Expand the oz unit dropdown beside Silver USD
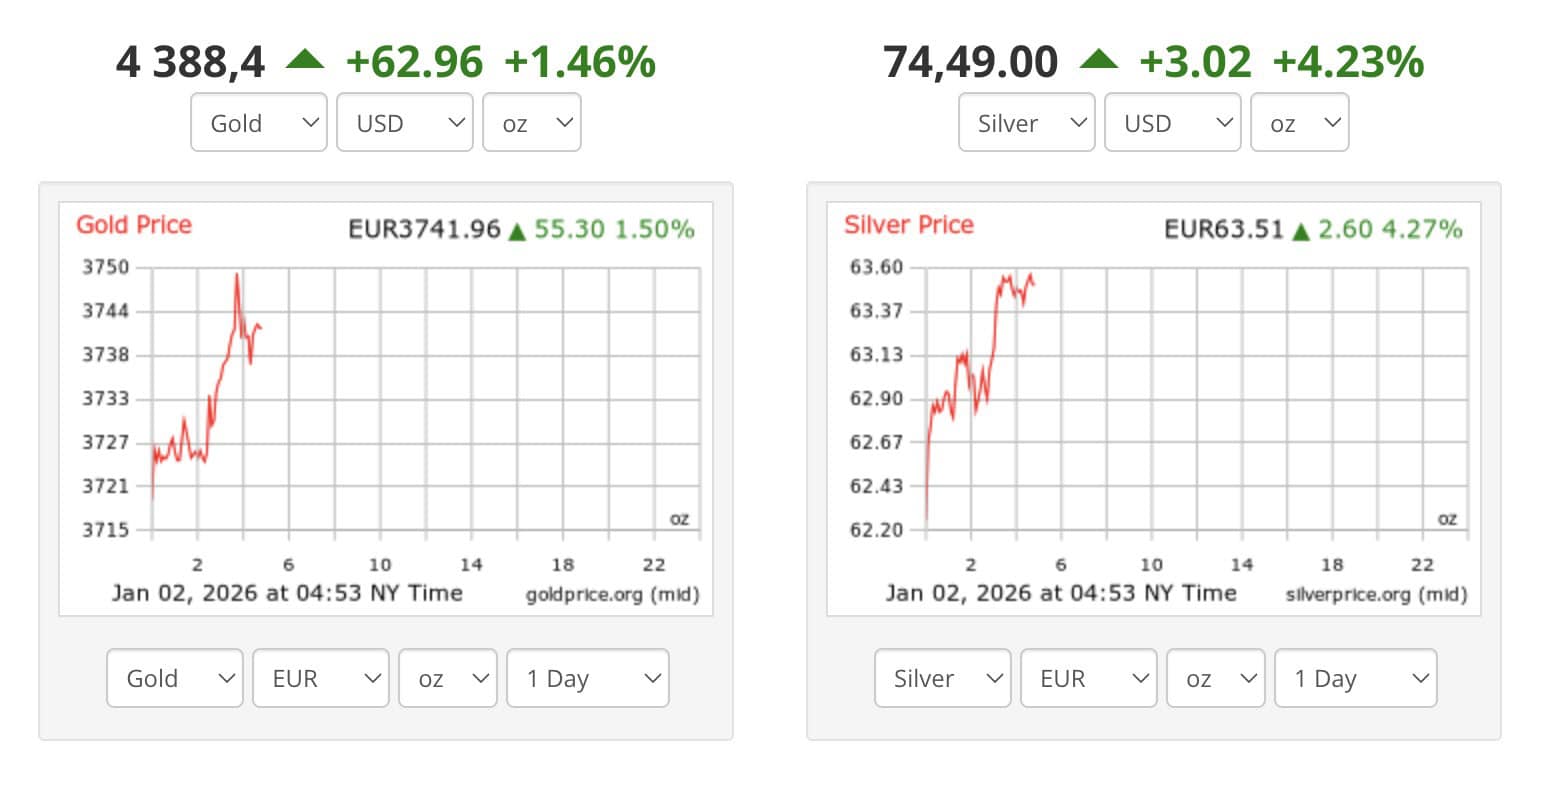1558x806 pixels. [1299, 123]
